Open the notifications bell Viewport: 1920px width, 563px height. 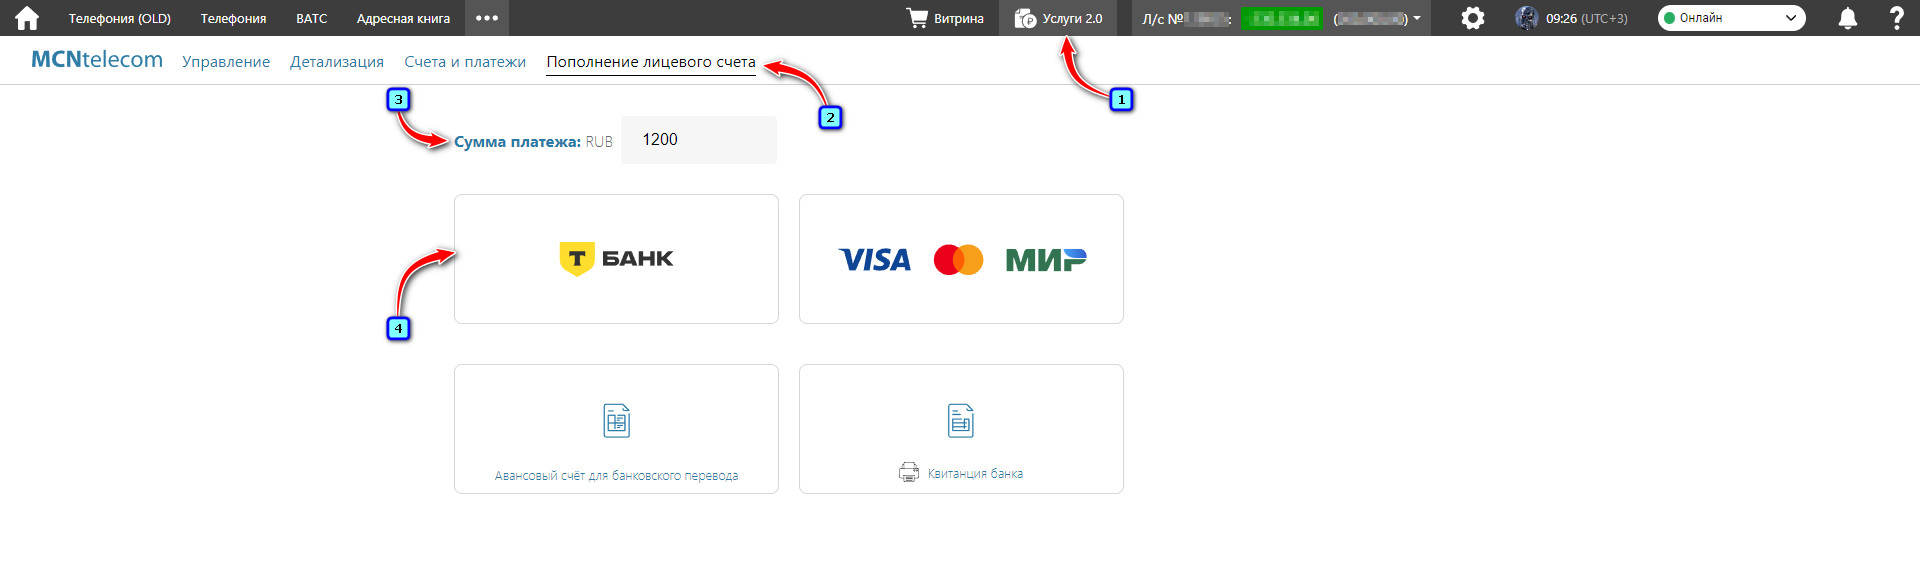pyautogui.click(x=1847, y=18)
